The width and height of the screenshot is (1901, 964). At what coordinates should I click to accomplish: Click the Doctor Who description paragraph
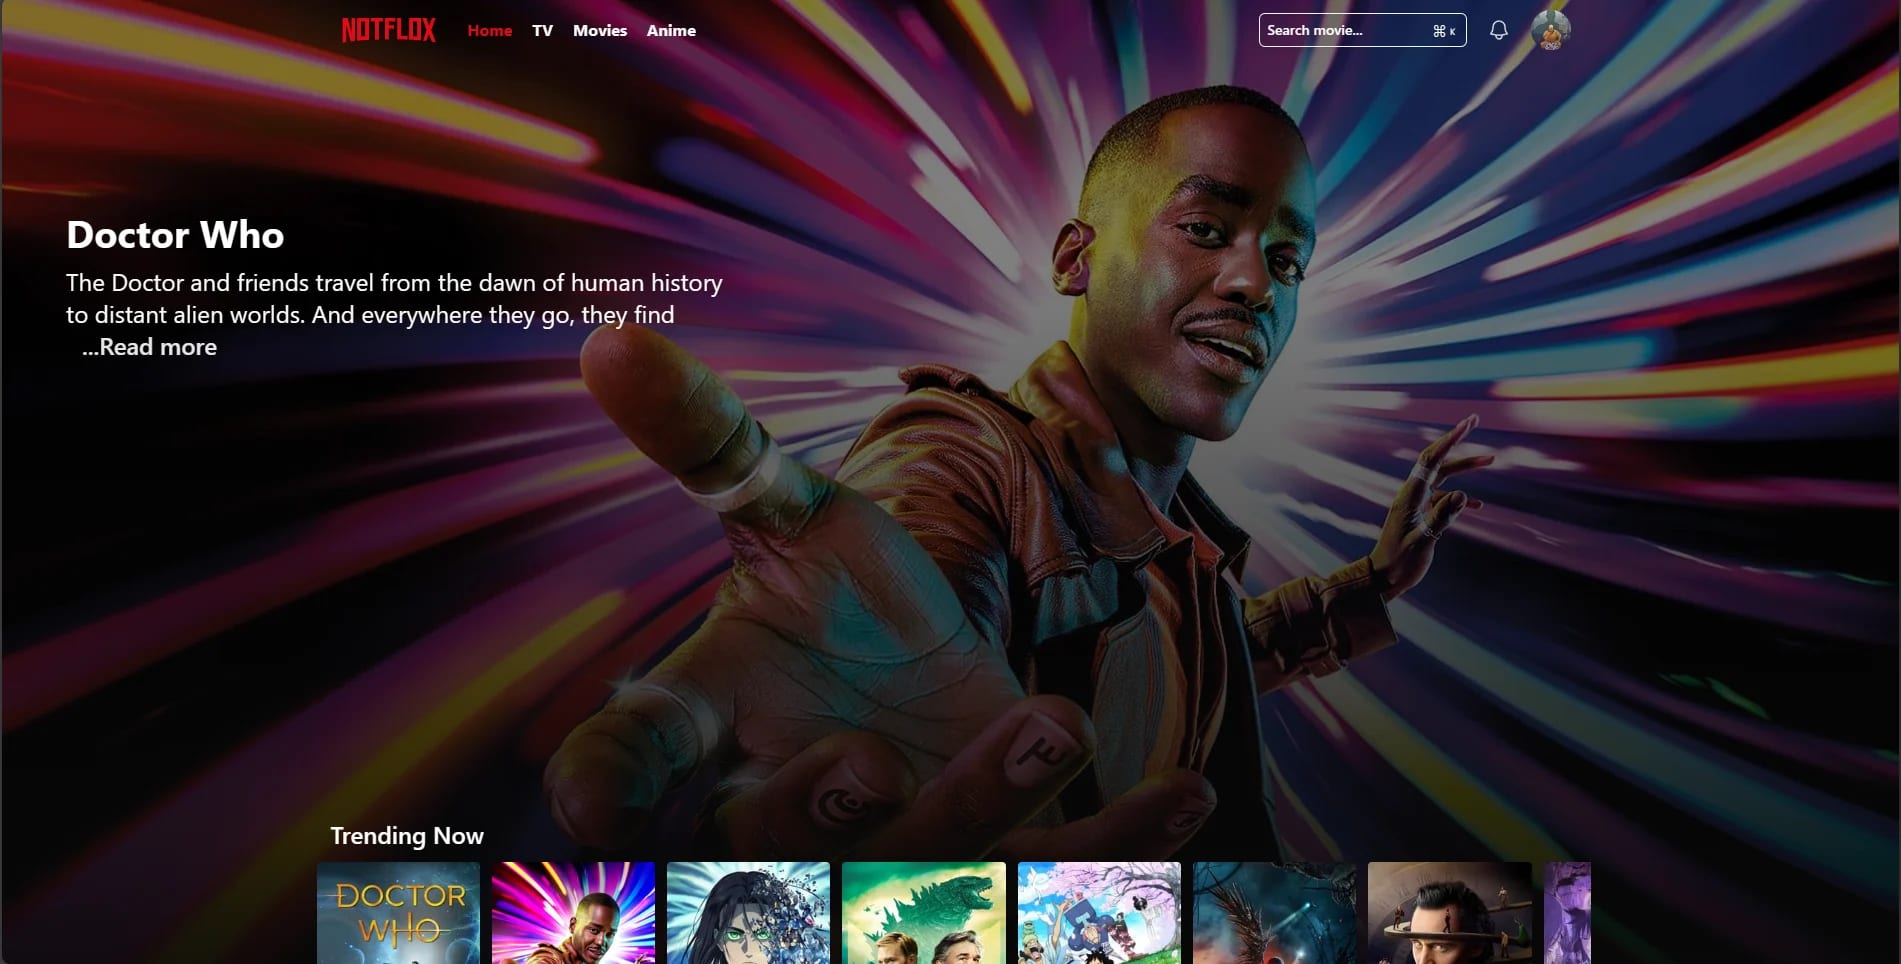(x=394, y=299)
